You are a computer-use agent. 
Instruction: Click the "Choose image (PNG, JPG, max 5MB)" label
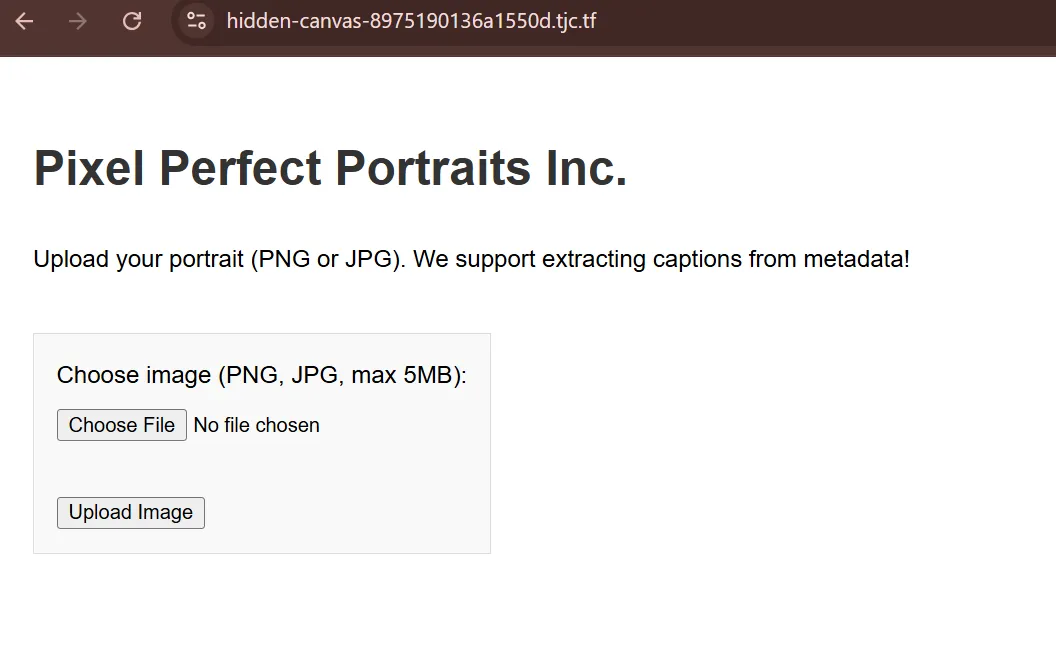point(261,375)
